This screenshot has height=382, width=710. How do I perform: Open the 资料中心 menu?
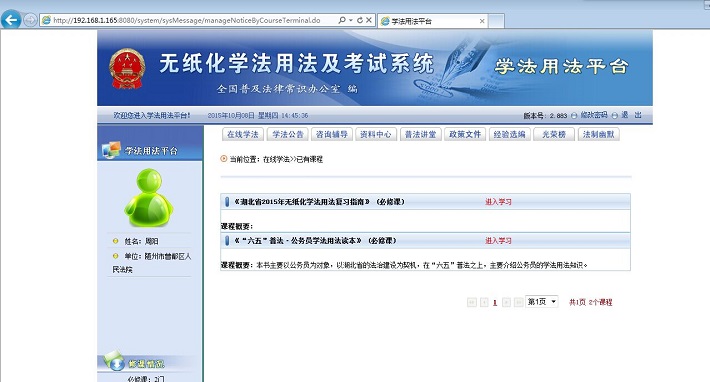pyautogui.click(x=376, y=134)
